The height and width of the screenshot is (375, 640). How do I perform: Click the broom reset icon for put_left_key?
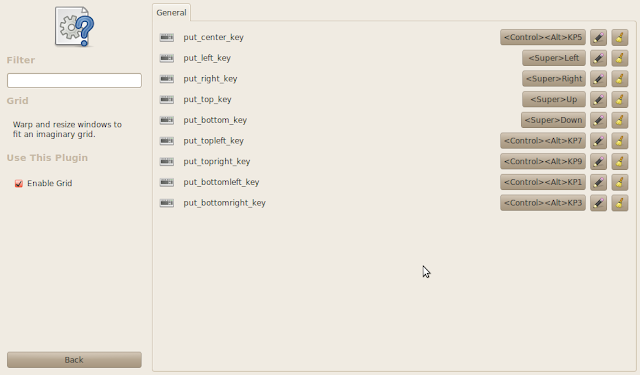(x=620, y=58)
